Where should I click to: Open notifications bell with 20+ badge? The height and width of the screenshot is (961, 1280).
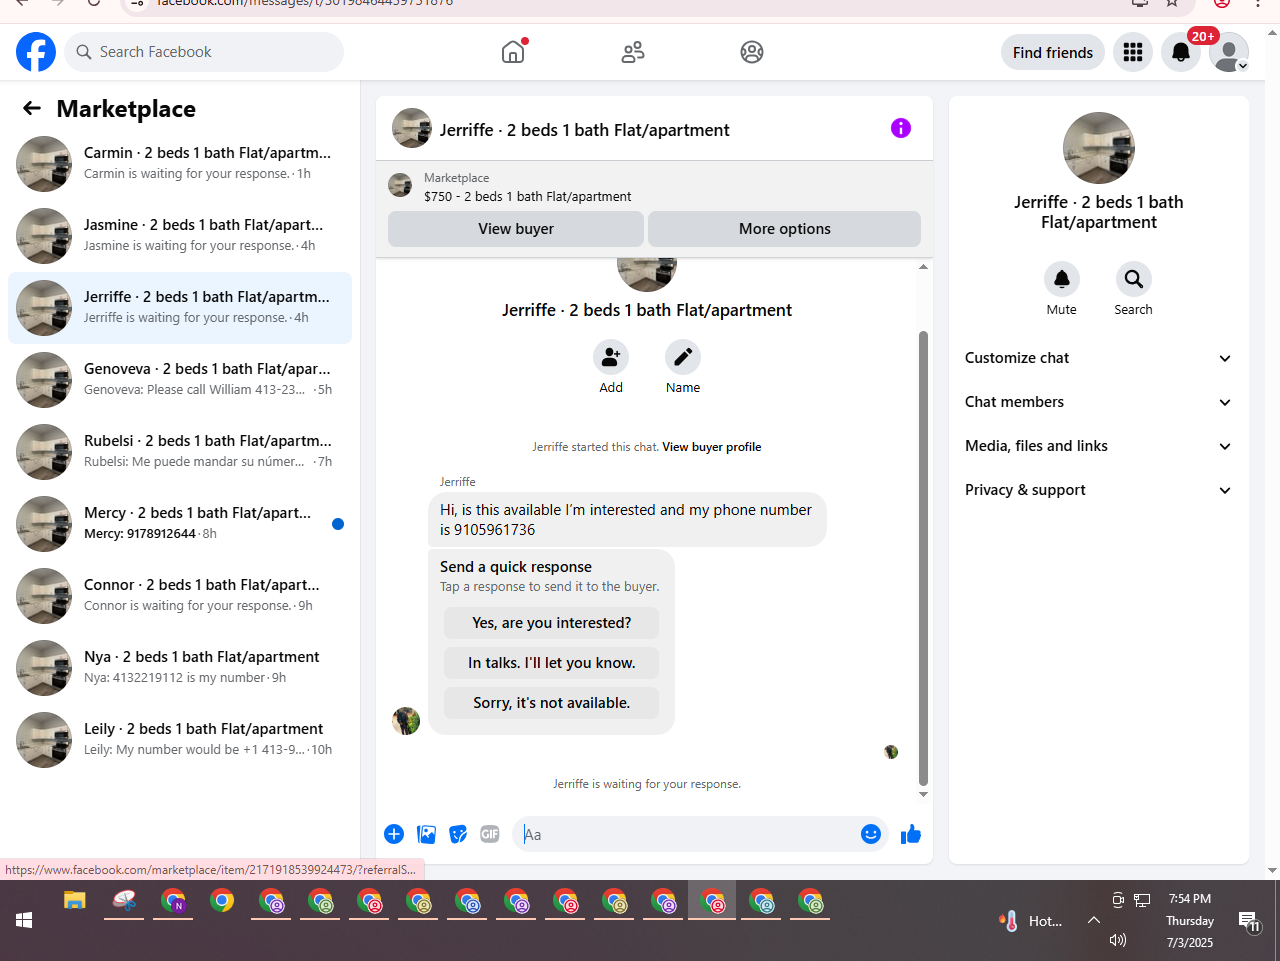pyautogui.click(x=1181, y=52)
